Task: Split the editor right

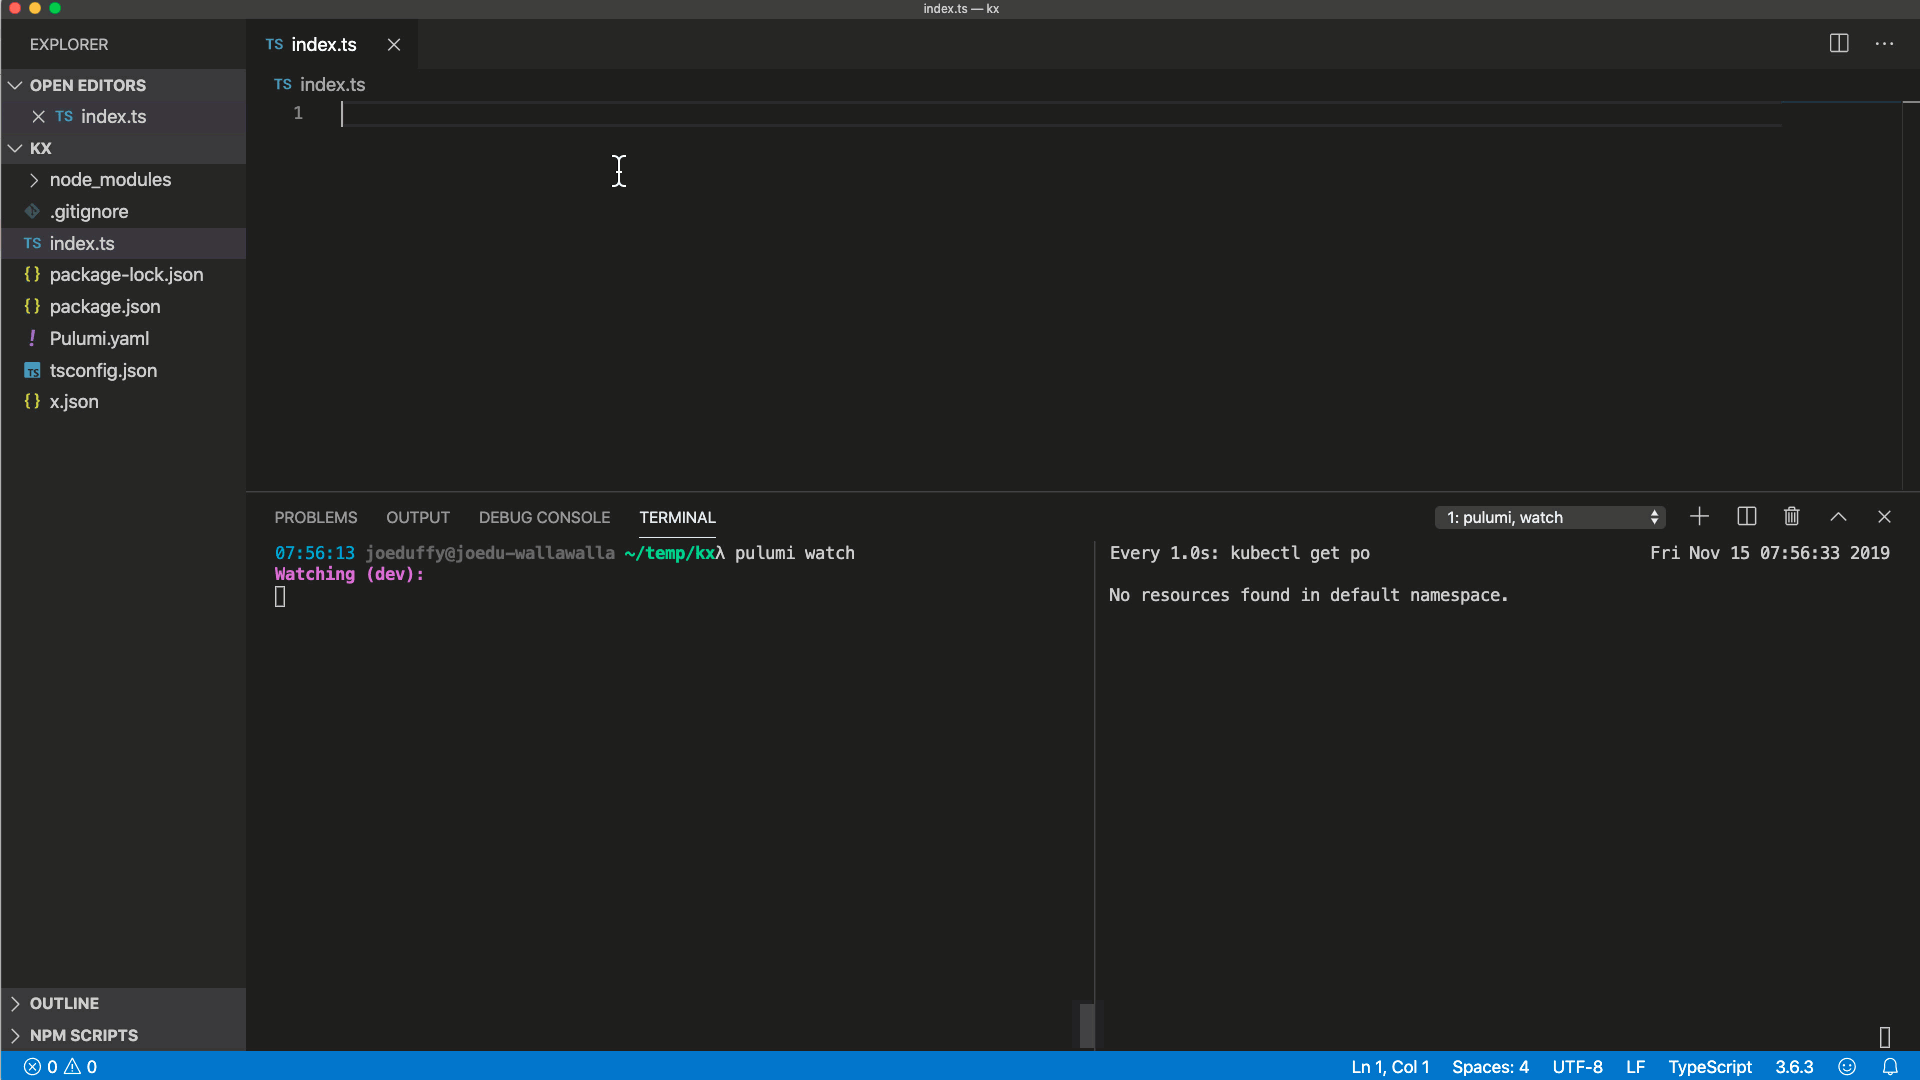Action: [1838, 44]
